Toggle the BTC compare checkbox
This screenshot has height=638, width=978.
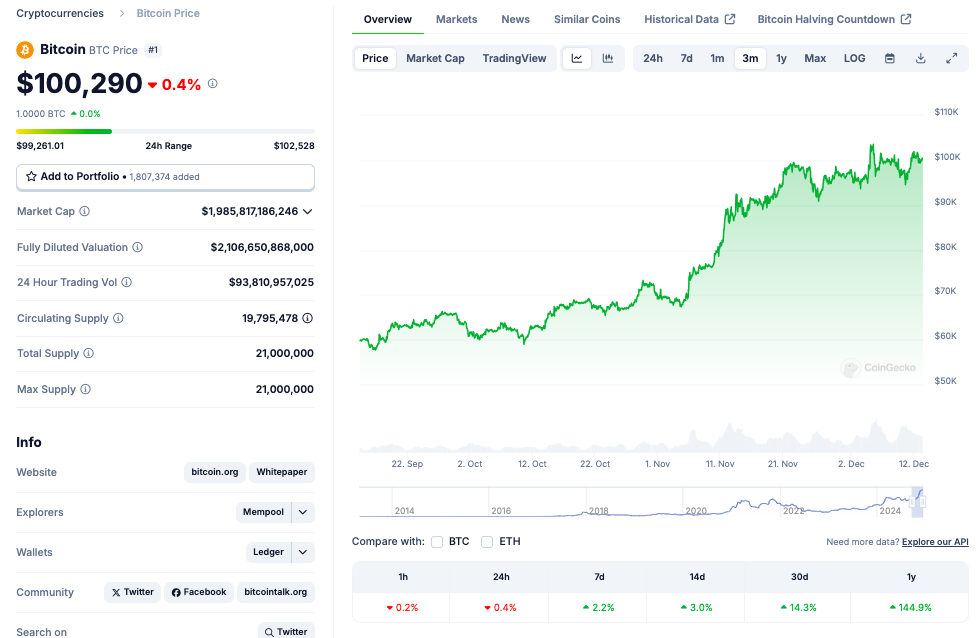pyautogui.click(x=437, y=542)
